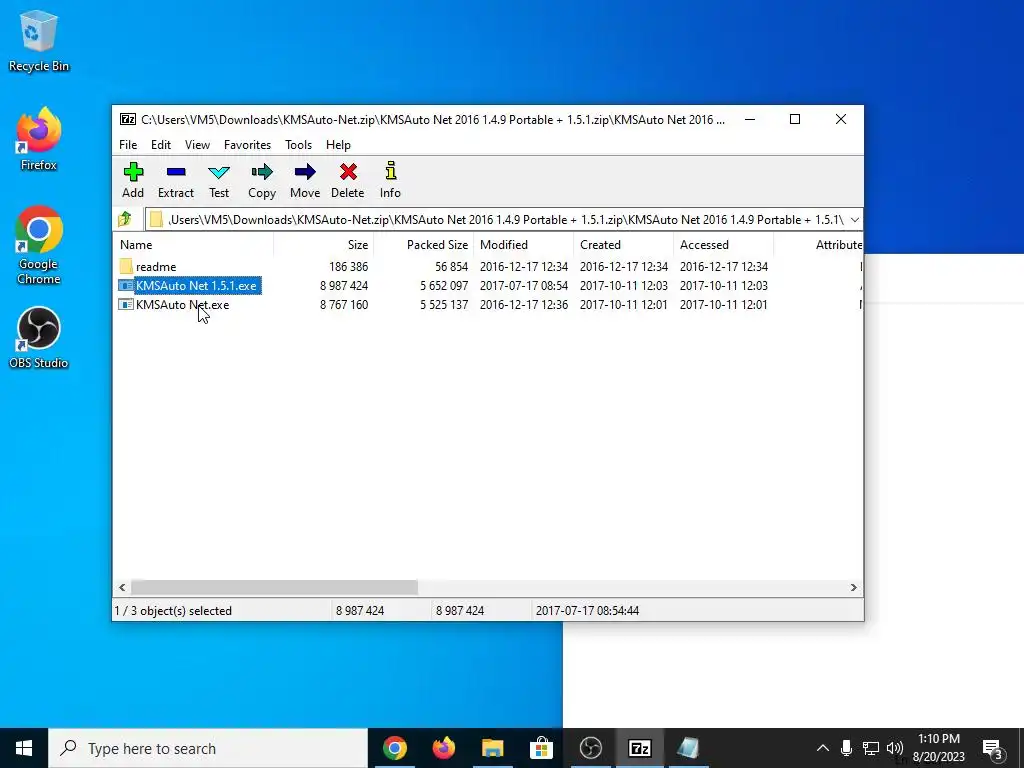Screen dimensions: 1024x768
Task: Open the File menu
Action: tap(128, 145)
